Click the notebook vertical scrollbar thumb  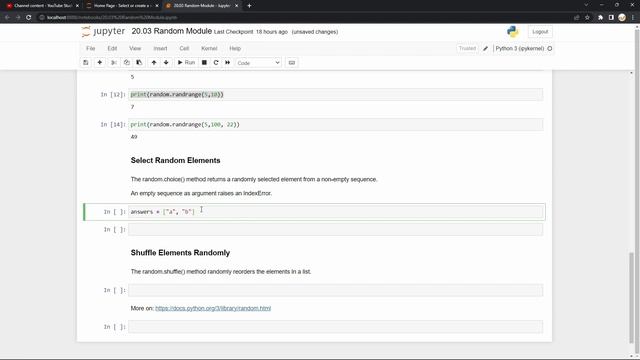632,298
